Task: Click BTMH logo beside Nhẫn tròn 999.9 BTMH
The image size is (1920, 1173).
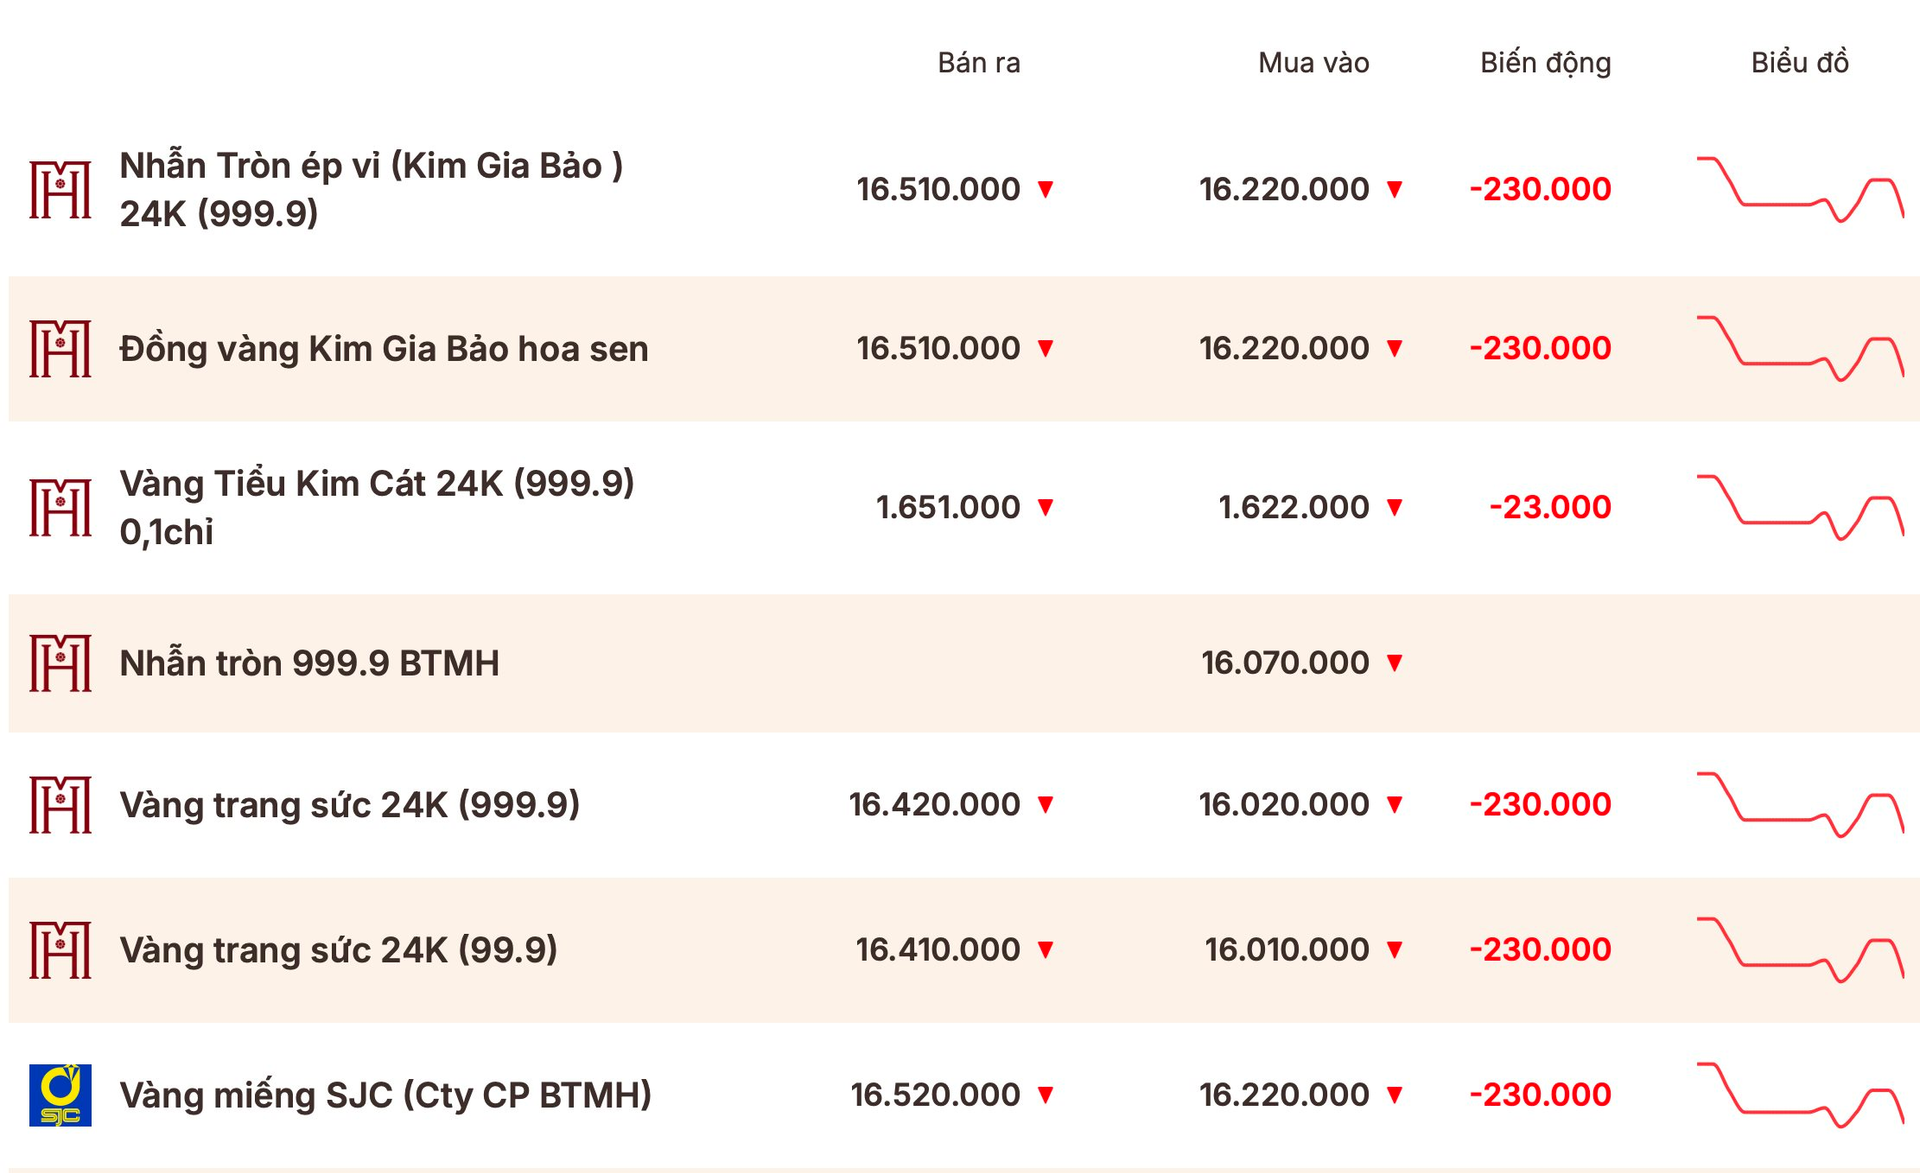Action: pos(60,663)
